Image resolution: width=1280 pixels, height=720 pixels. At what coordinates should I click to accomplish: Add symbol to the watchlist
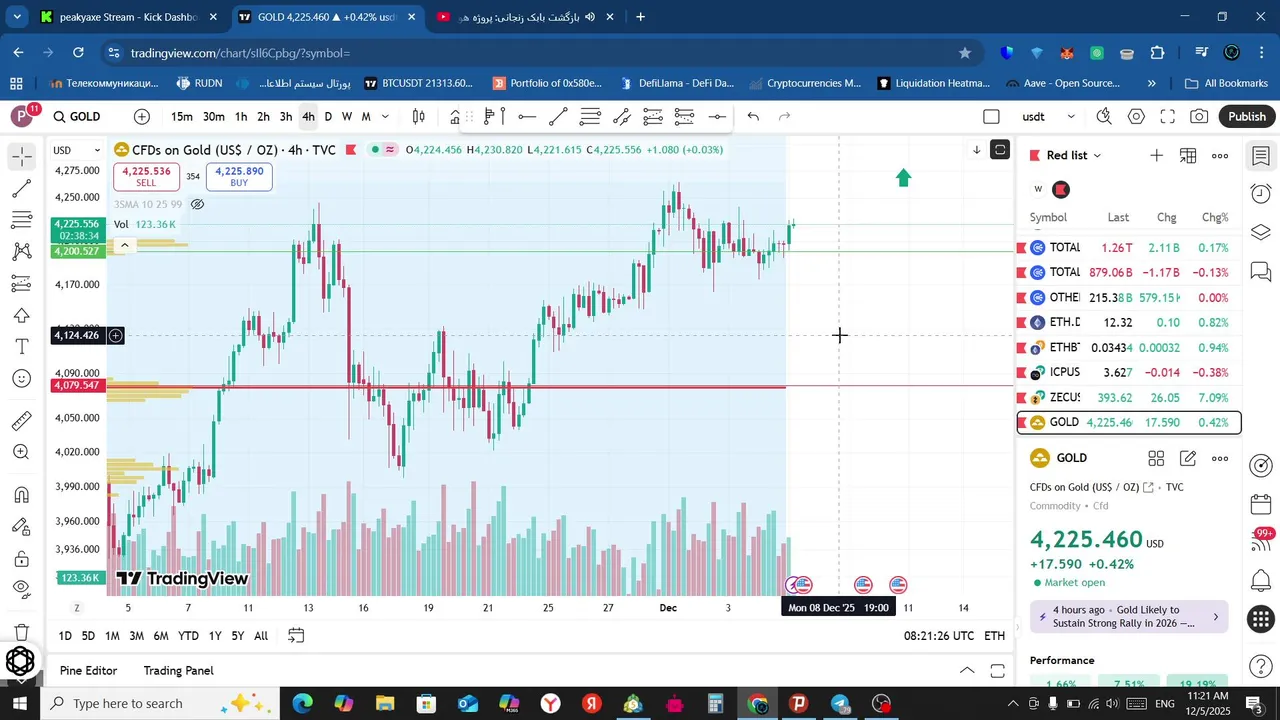pos(1156,155)
